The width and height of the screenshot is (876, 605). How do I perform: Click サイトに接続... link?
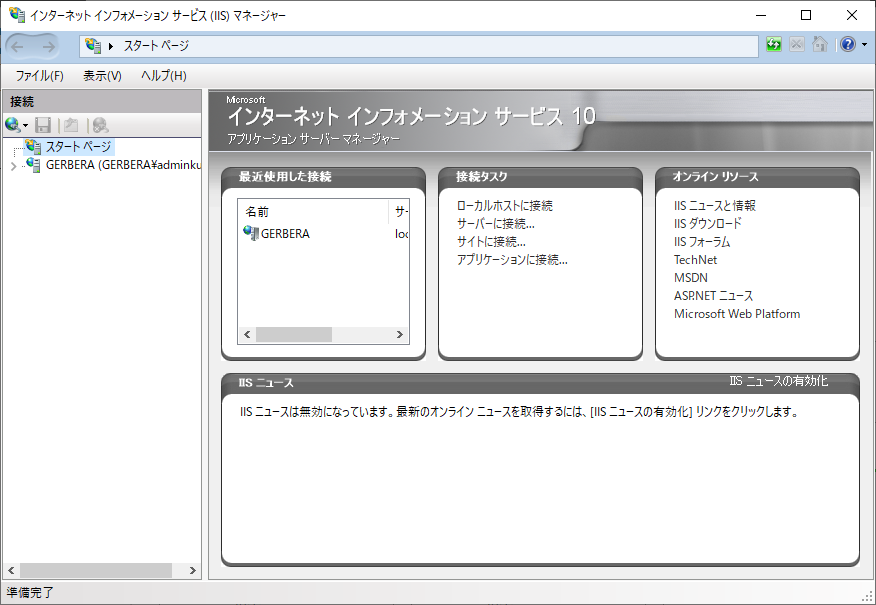tap(491, 241)
